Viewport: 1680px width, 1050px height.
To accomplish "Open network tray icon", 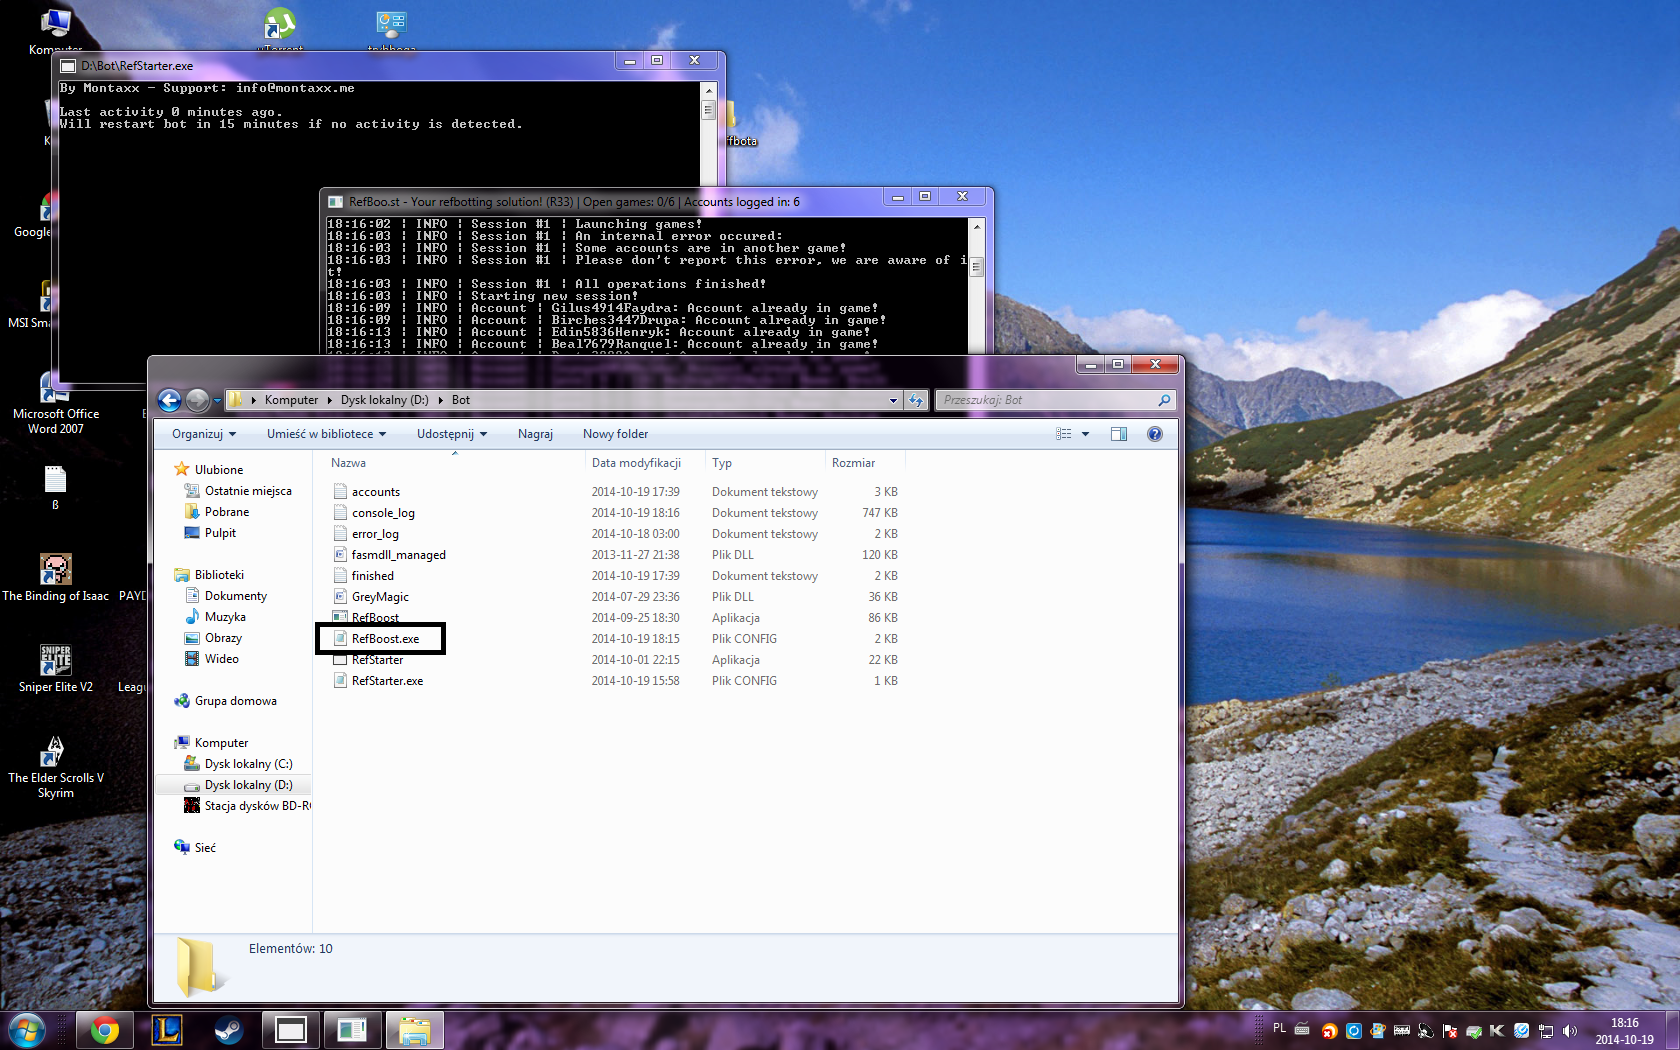I will point(1546,1031).
